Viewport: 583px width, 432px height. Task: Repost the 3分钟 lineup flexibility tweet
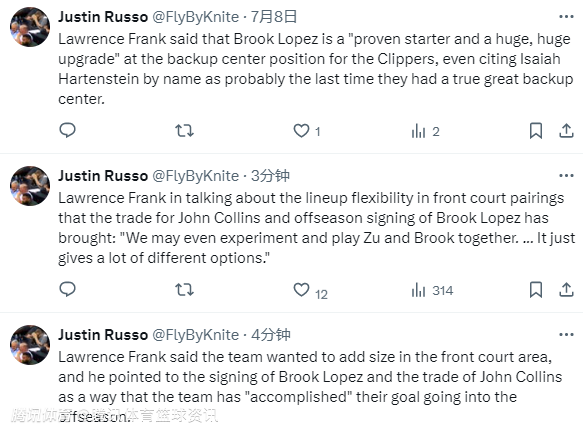pyautogui.click(x=184, y=290)
